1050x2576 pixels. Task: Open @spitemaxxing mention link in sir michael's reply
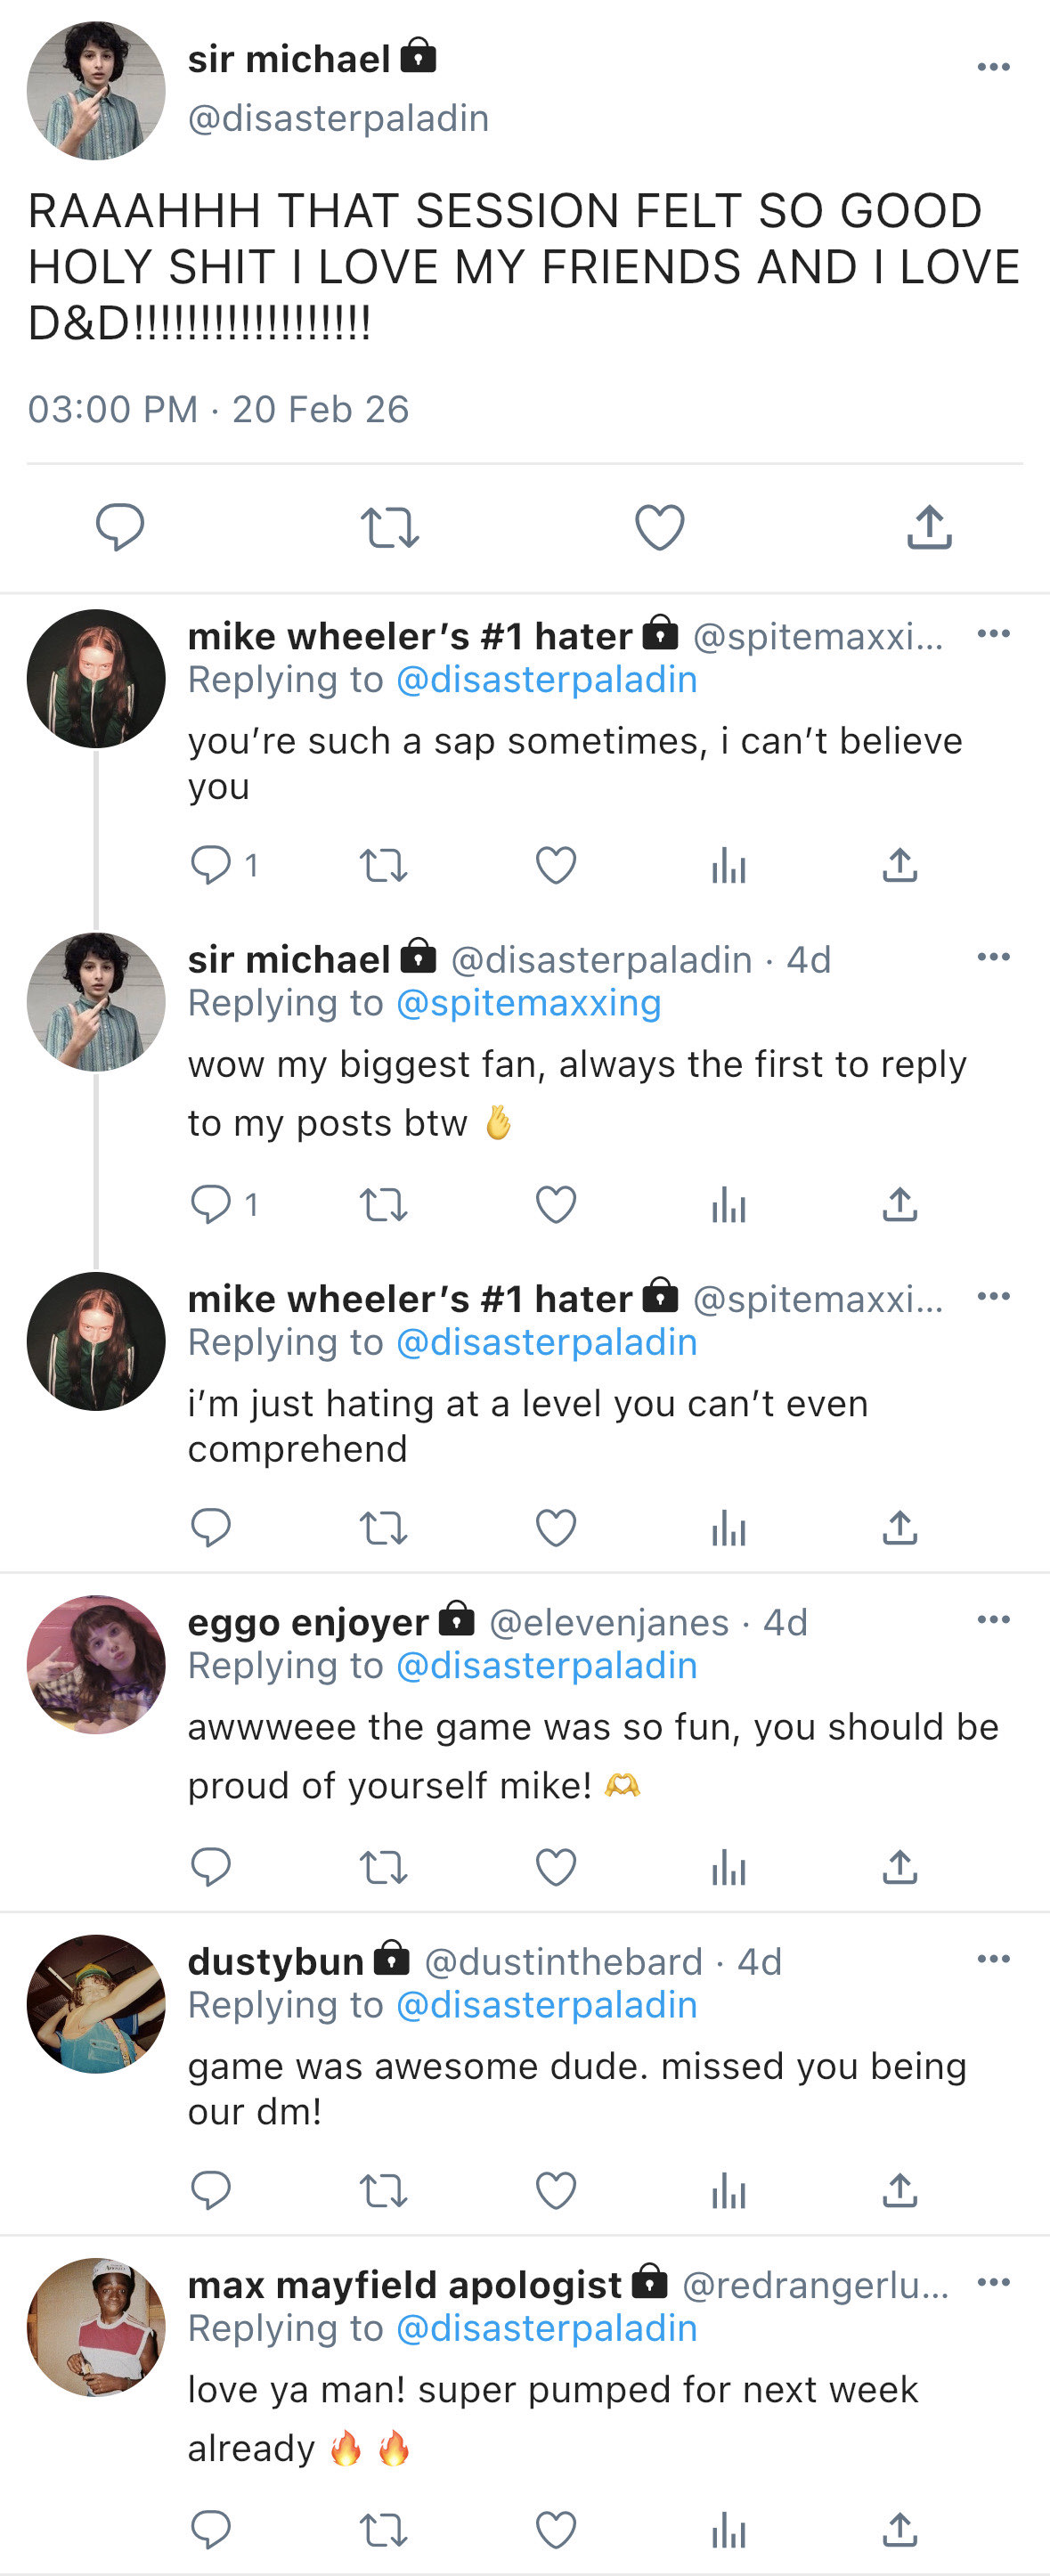pyautogui.click(x=529, y=1003)
